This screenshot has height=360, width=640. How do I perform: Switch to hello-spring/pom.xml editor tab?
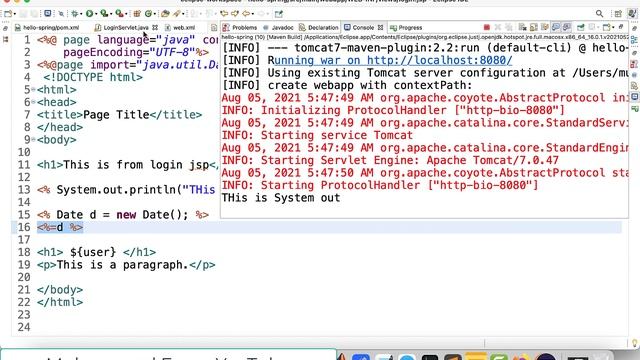click(x=47, y=27)
